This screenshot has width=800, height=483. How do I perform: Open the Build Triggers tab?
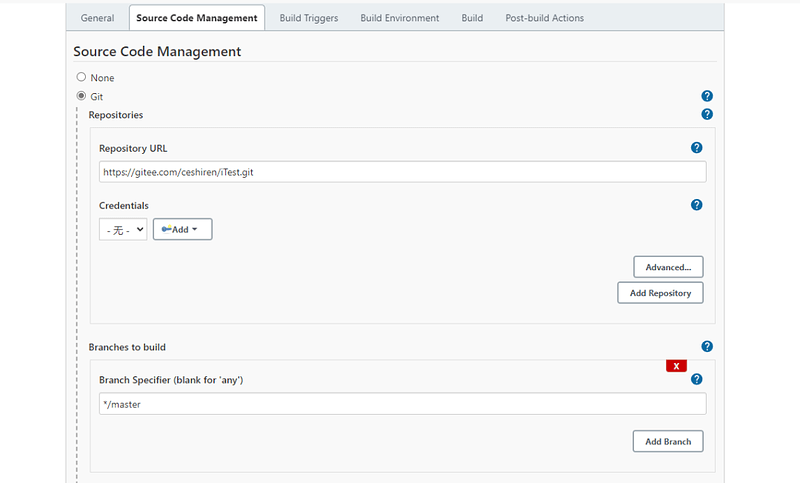[x=309, y=18]
